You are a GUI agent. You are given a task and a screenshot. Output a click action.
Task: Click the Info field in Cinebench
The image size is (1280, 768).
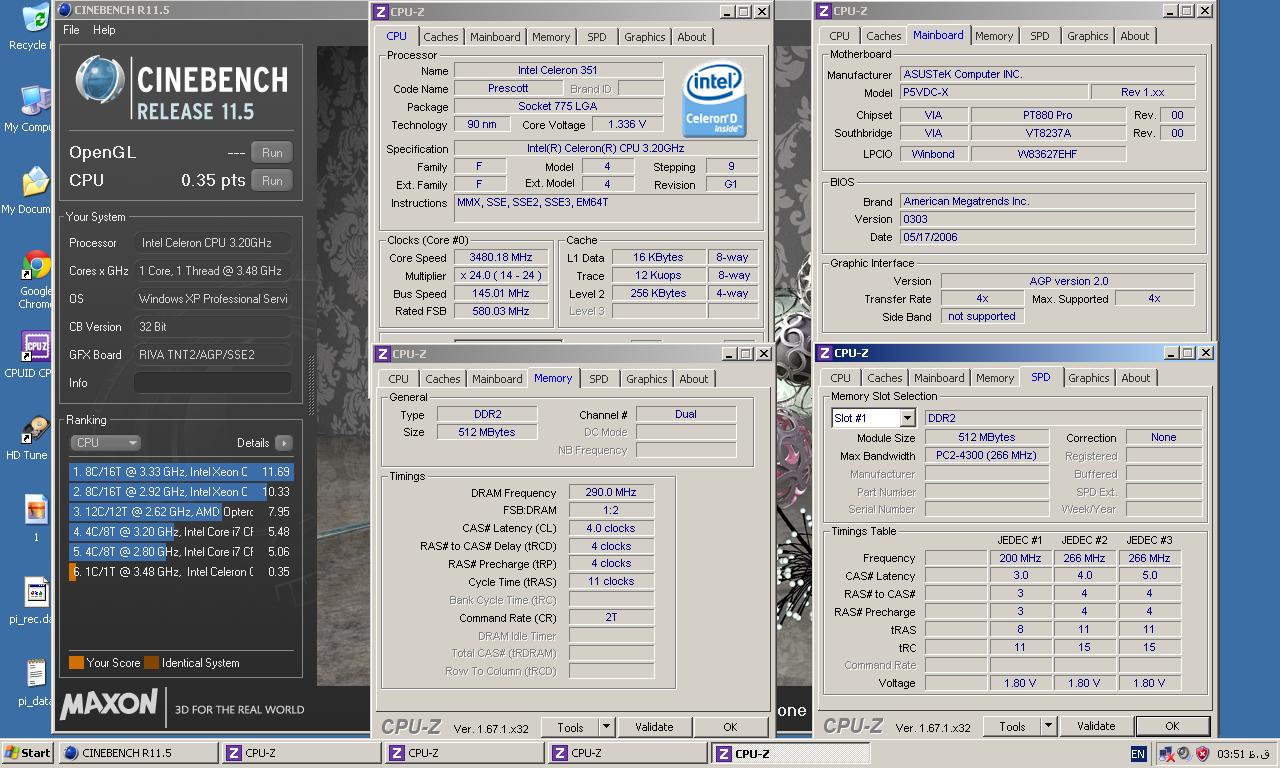(213, 383)
